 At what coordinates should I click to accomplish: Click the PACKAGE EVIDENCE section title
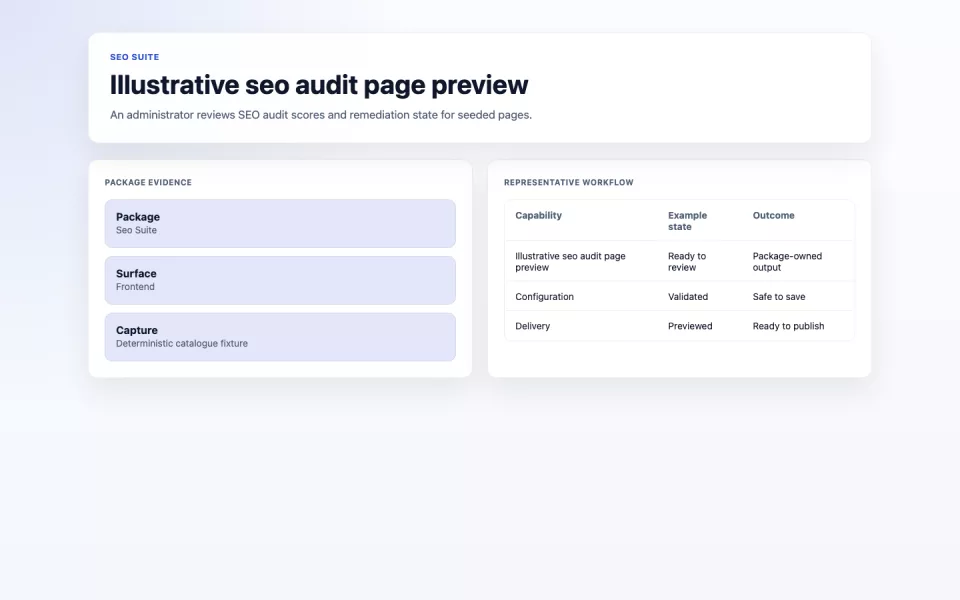(x=148, y=182)
